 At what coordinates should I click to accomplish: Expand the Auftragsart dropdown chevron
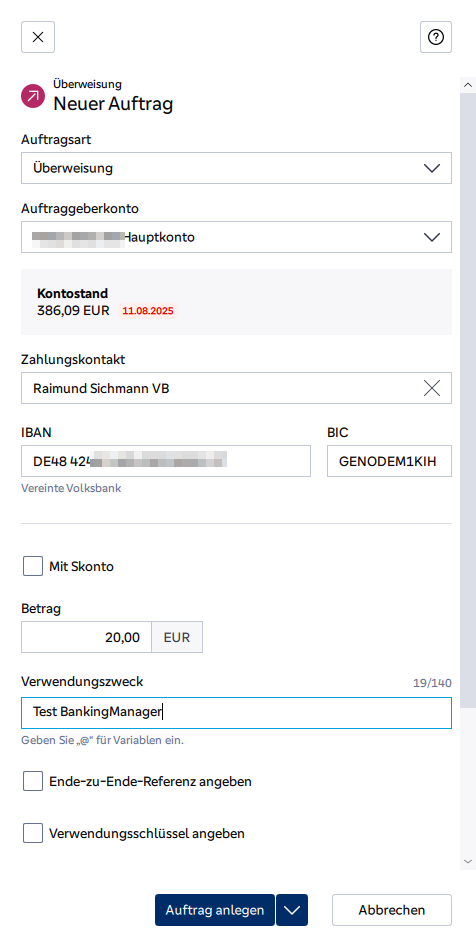(x=431, y=168)
